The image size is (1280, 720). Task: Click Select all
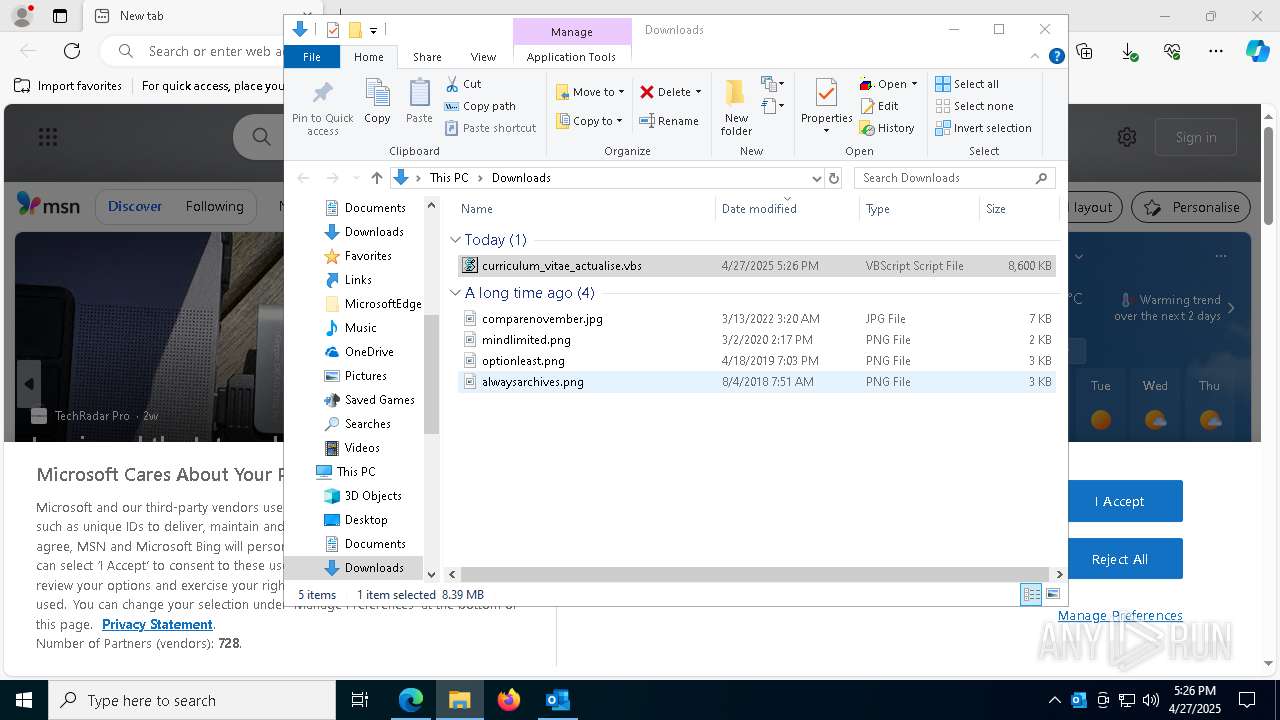point(967,84)
